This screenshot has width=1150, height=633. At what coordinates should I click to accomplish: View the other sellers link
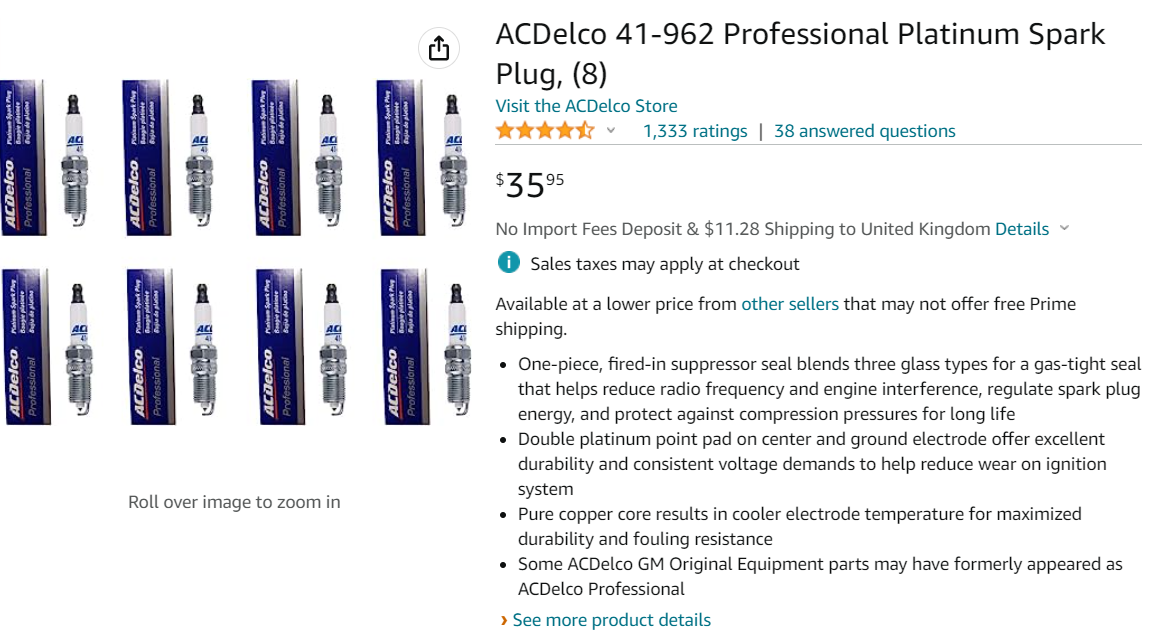pos(789,304)
